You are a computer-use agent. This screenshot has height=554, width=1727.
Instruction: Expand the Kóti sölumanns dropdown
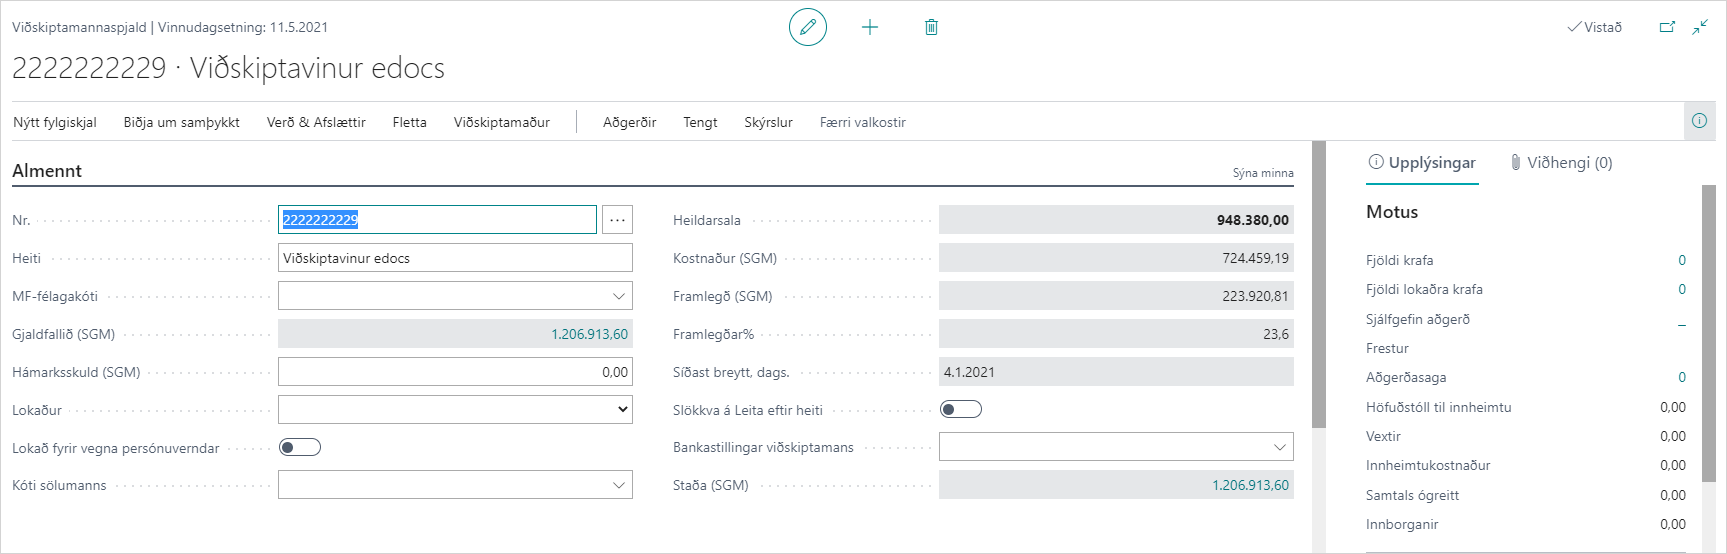coord(619,485)
